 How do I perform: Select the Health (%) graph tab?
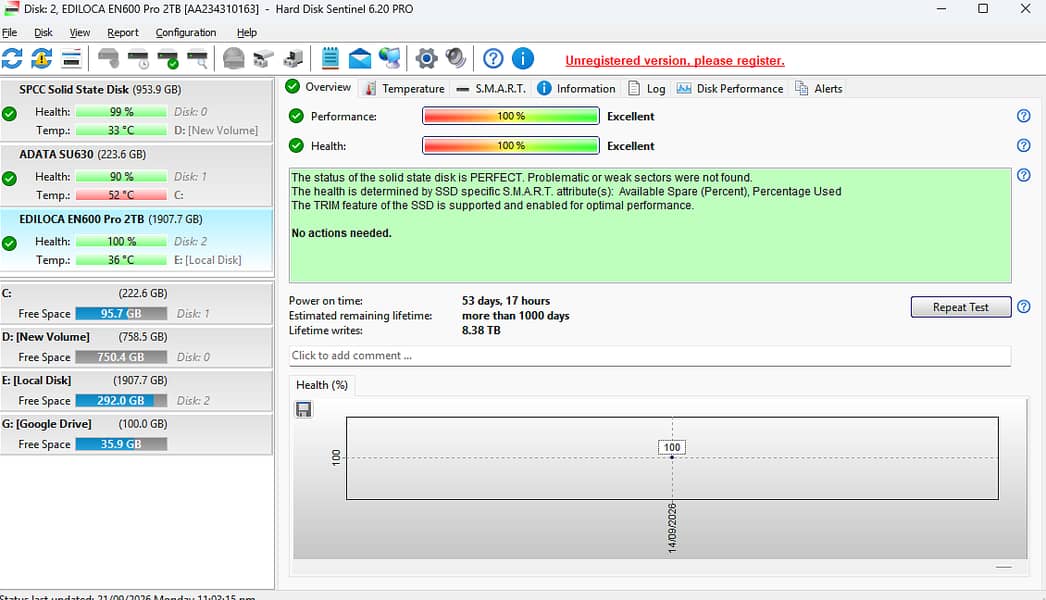pos(322,385)
